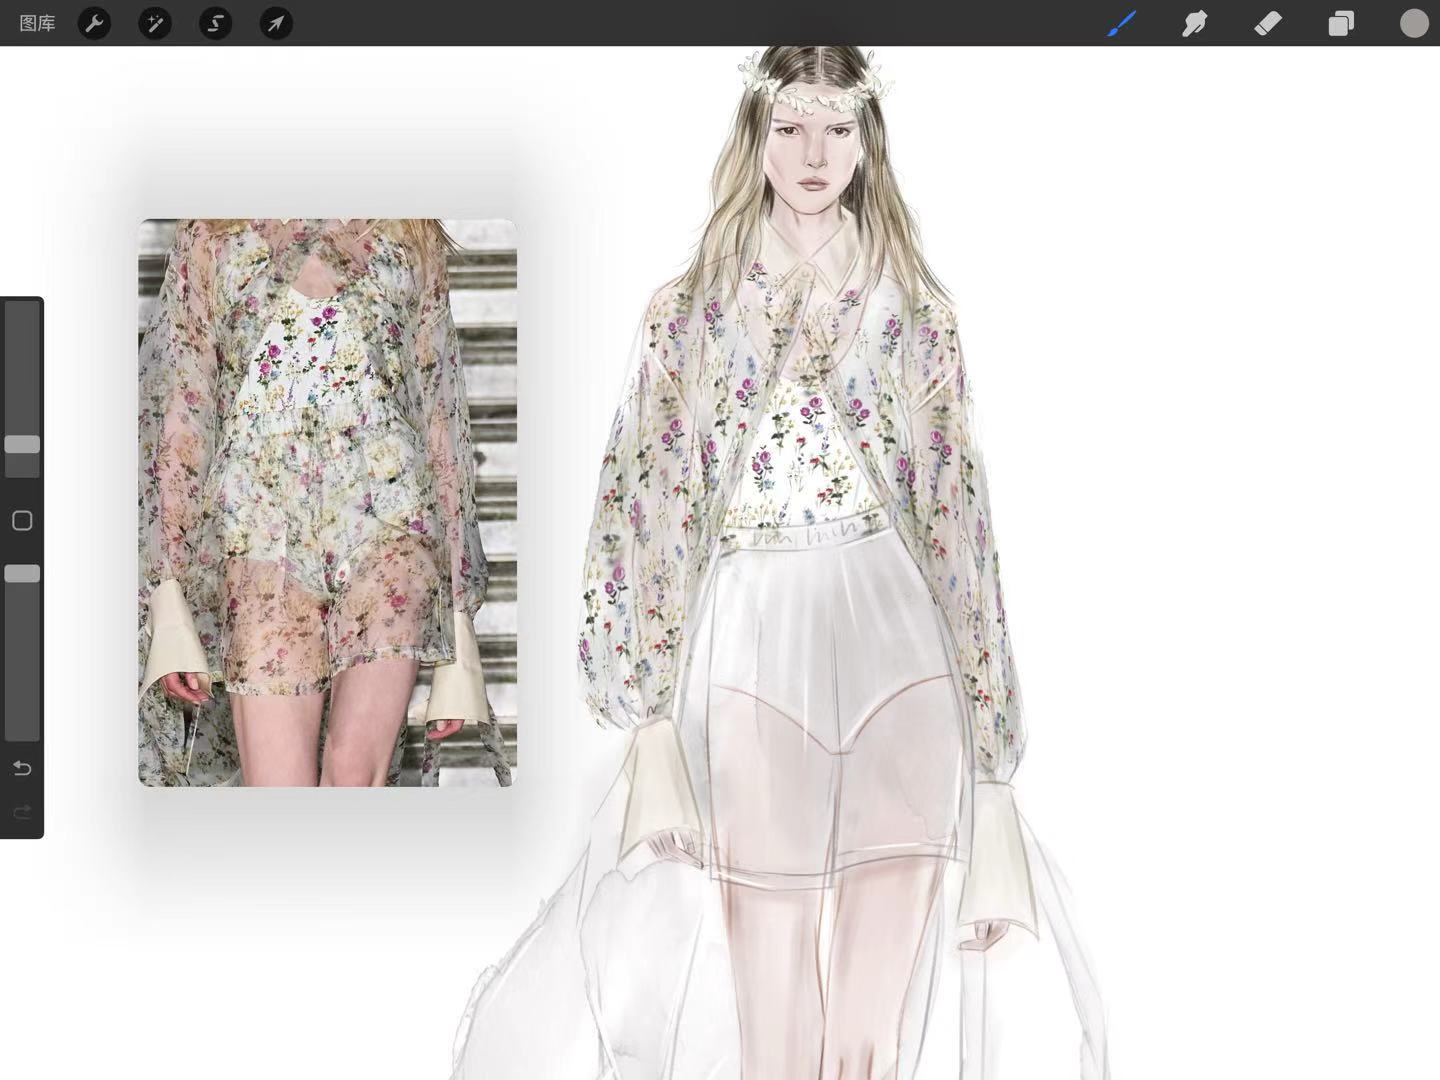The height and width of the screenshot is (1080, 1440).
Task: Open the active color picker circle
Action: 1414,23
